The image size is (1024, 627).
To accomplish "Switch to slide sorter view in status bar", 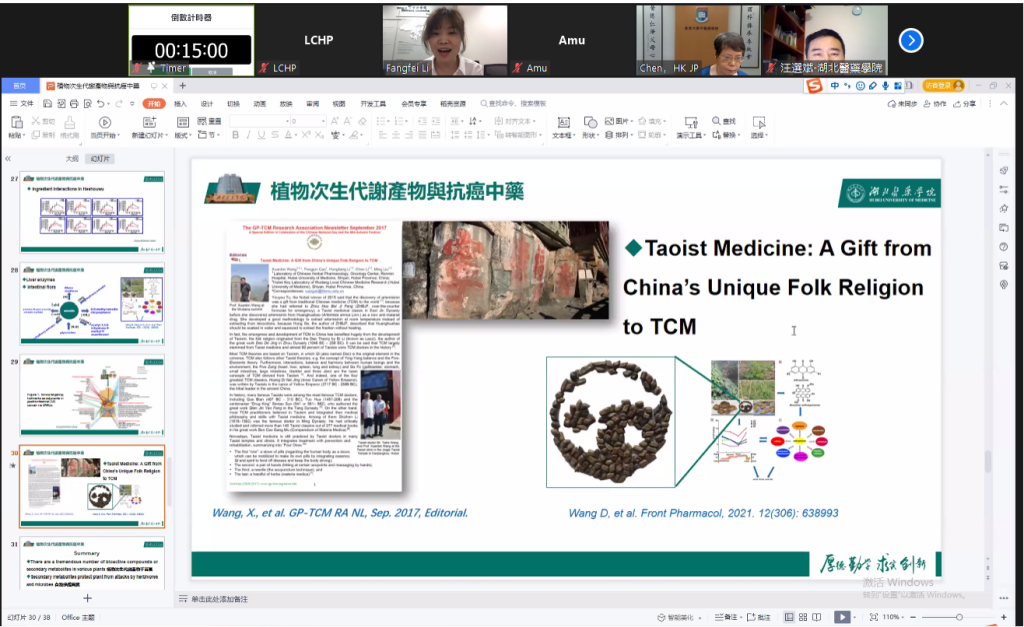I will [804, 617].
